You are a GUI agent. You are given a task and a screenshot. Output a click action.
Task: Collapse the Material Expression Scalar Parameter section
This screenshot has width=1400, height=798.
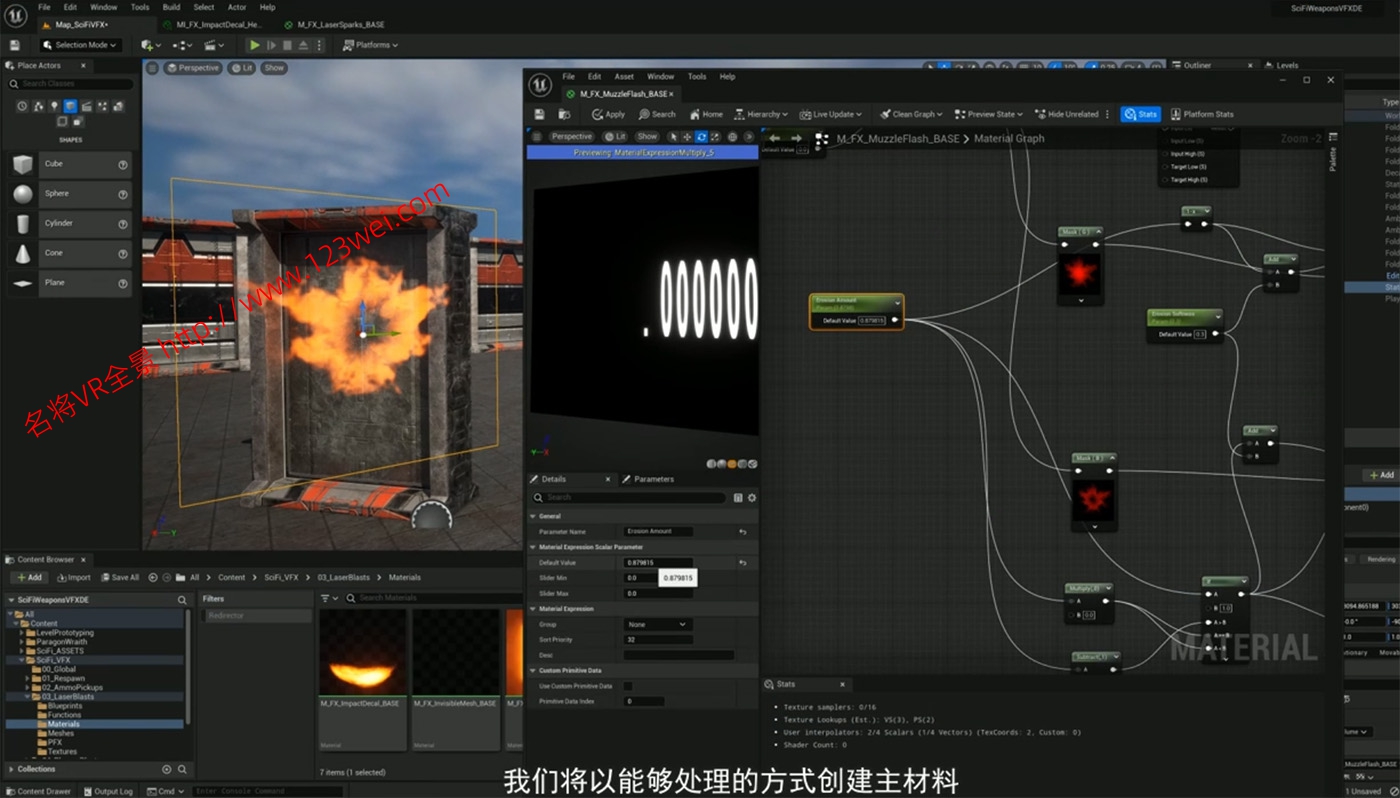(x=534, y=547)
